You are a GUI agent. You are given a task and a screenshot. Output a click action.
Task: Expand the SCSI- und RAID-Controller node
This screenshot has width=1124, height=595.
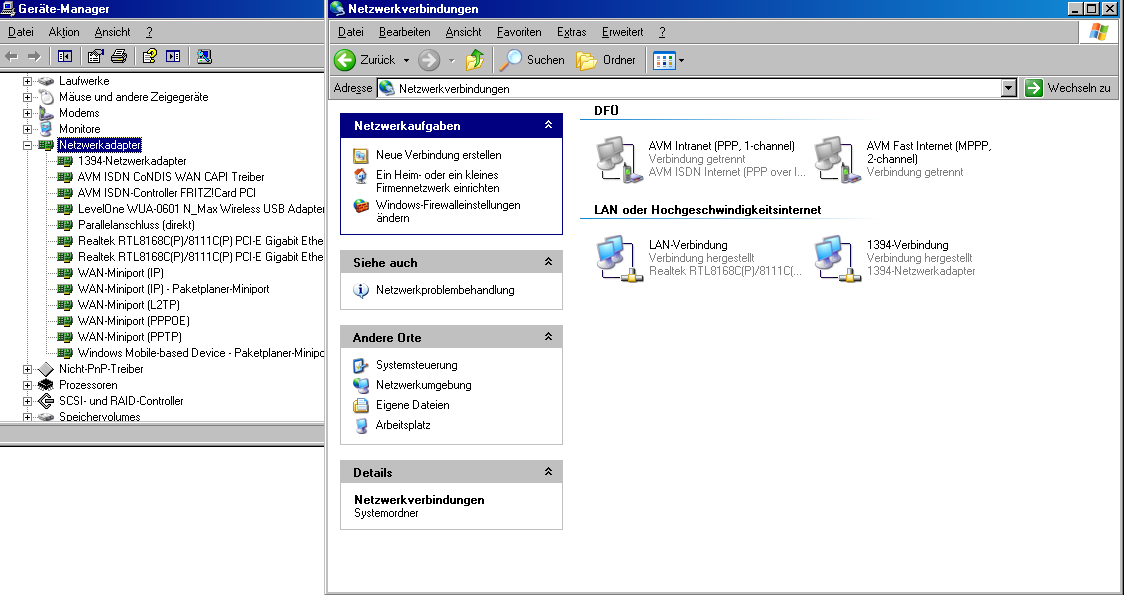[27, 401]
